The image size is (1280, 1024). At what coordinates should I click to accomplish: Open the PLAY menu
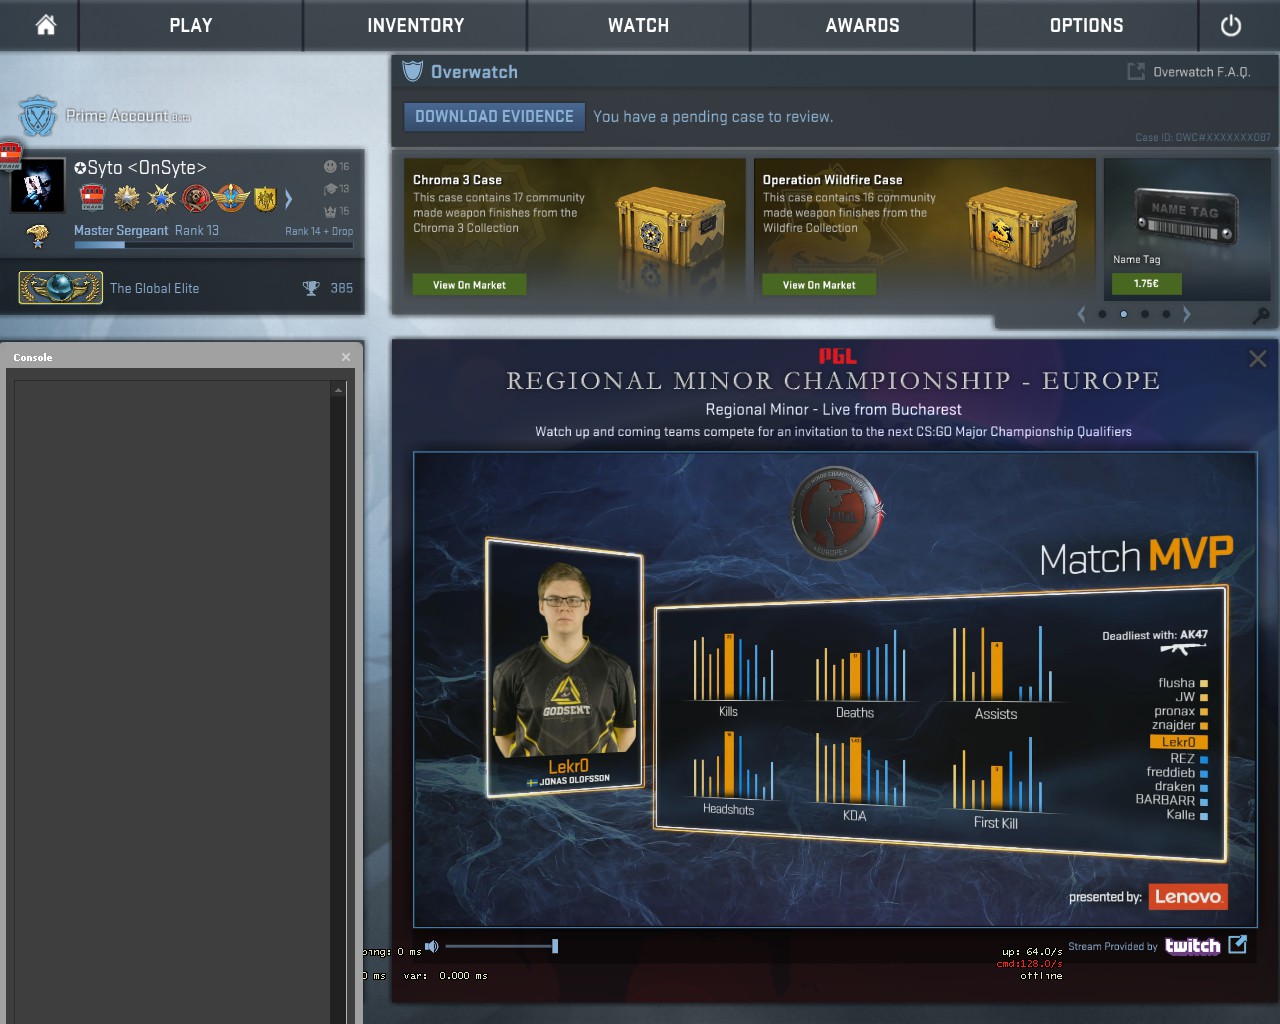[191, 25]
